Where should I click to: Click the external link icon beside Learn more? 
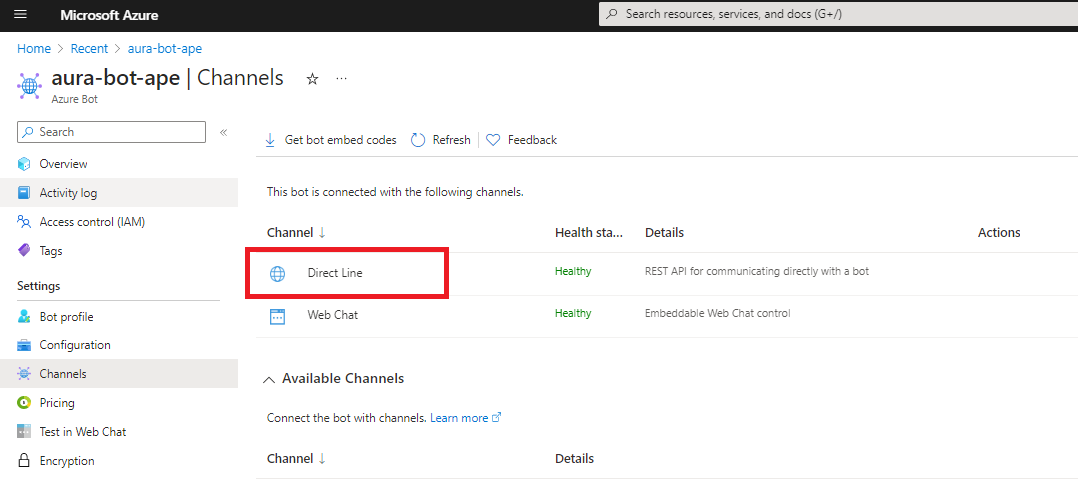[497, 417]
